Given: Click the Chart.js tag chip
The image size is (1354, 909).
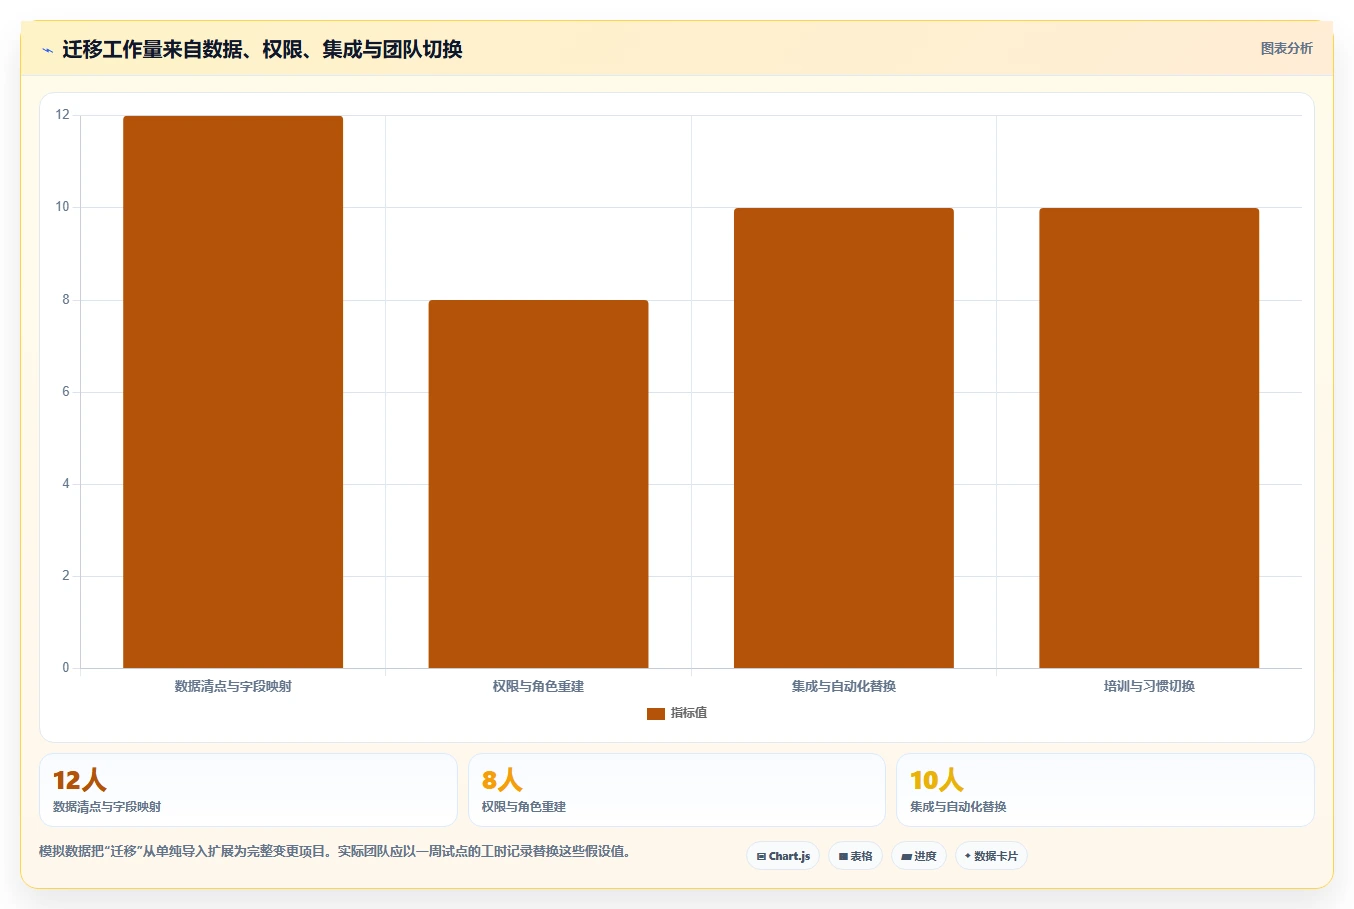Looking at the screenshot, I should coord(783,856).
